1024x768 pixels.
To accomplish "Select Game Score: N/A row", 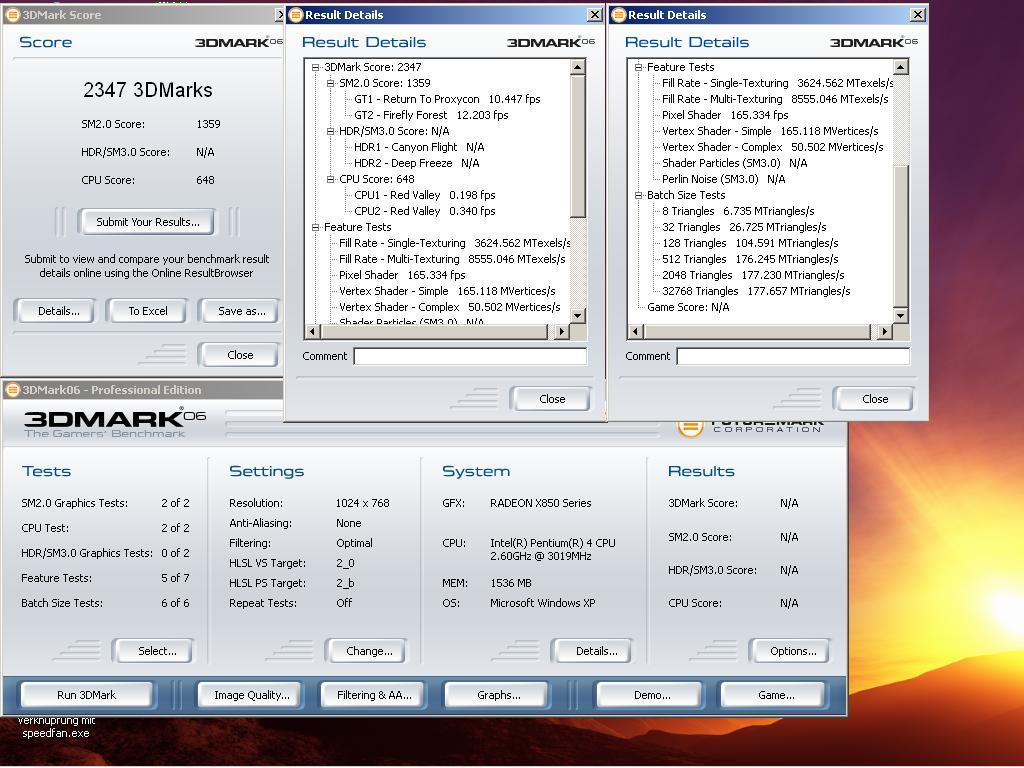I will (688, 307).
